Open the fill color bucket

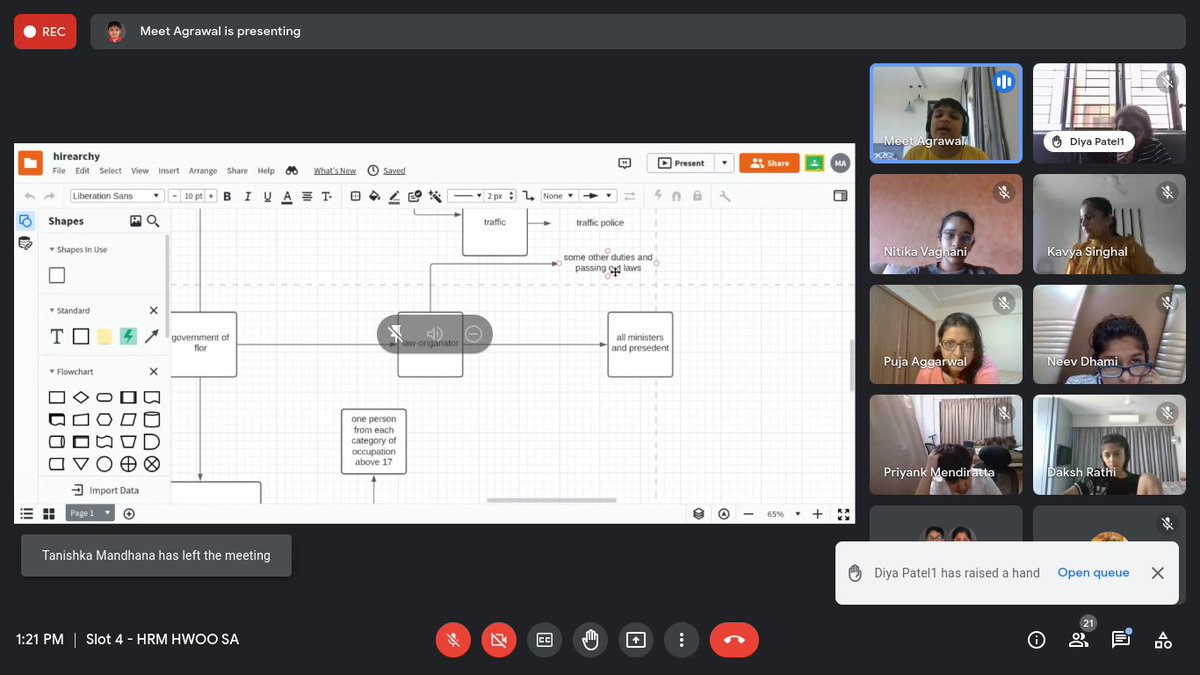click(x=374, y=196)
